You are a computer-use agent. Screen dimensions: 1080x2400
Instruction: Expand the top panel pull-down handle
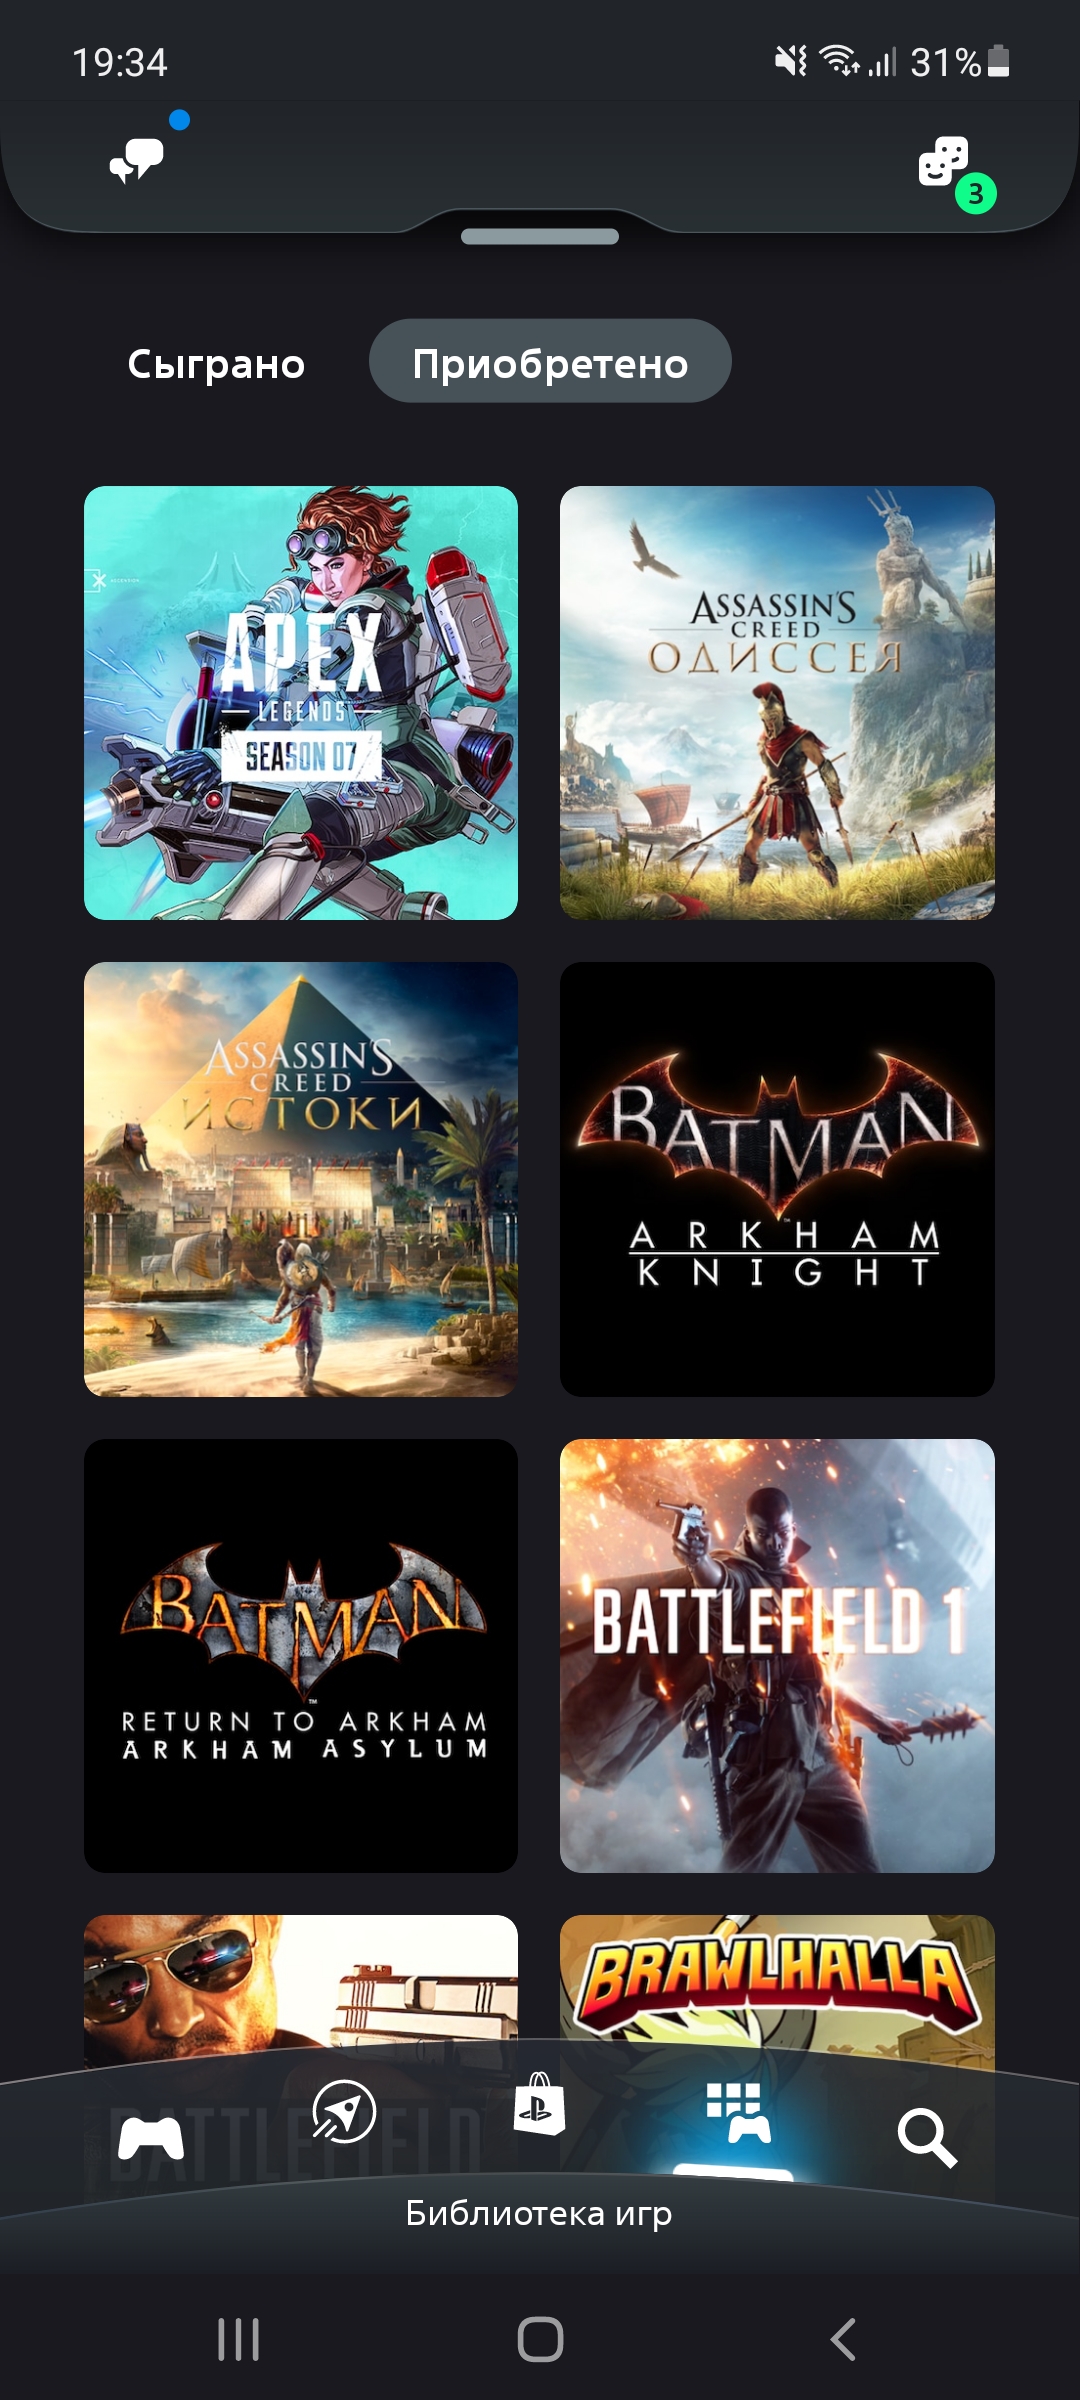(x=540, y=237)
